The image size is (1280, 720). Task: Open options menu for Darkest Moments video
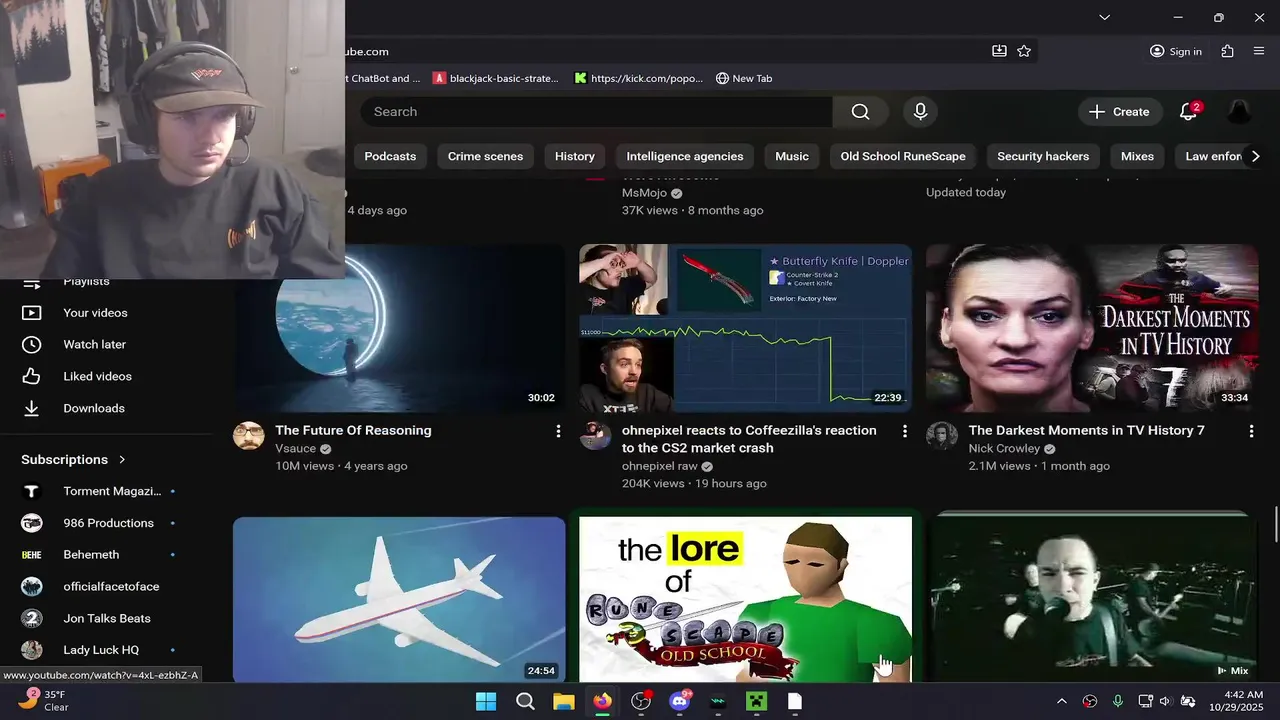1251,431
